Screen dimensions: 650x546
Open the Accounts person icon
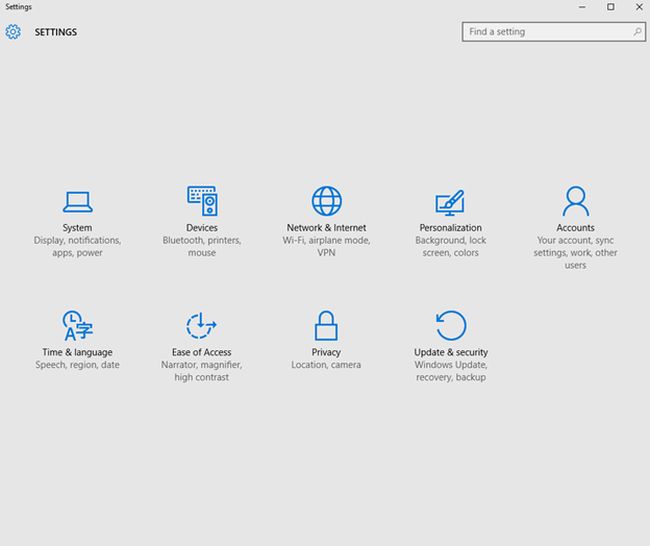pyautogui.click(x=575, y=201)
